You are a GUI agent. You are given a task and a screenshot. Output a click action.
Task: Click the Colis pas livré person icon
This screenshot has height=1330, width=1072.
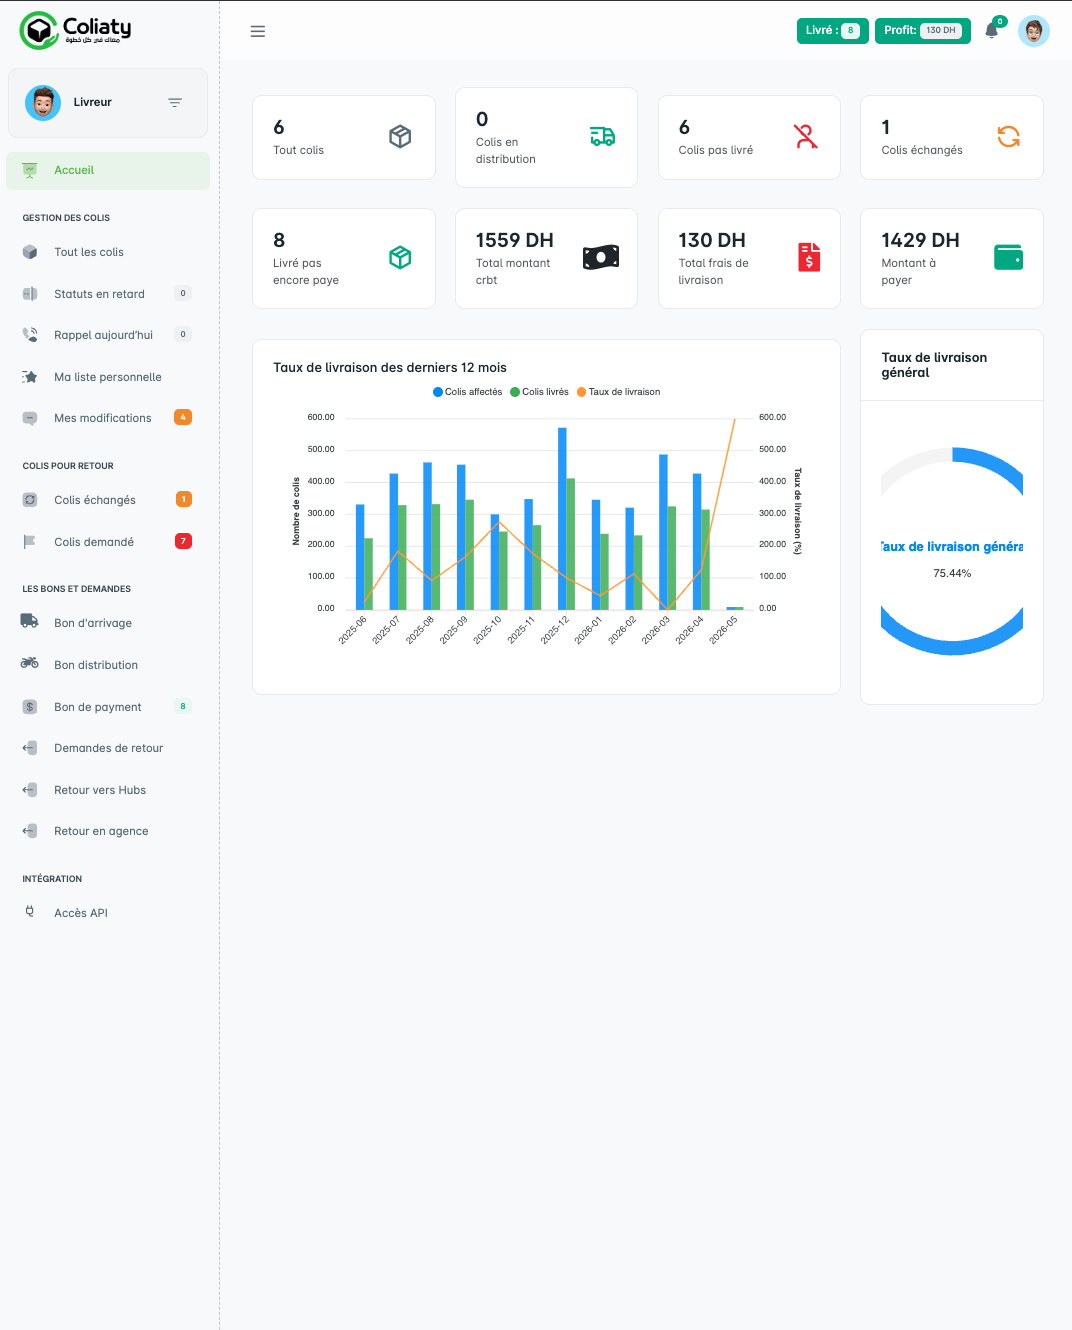pos(805,136)
